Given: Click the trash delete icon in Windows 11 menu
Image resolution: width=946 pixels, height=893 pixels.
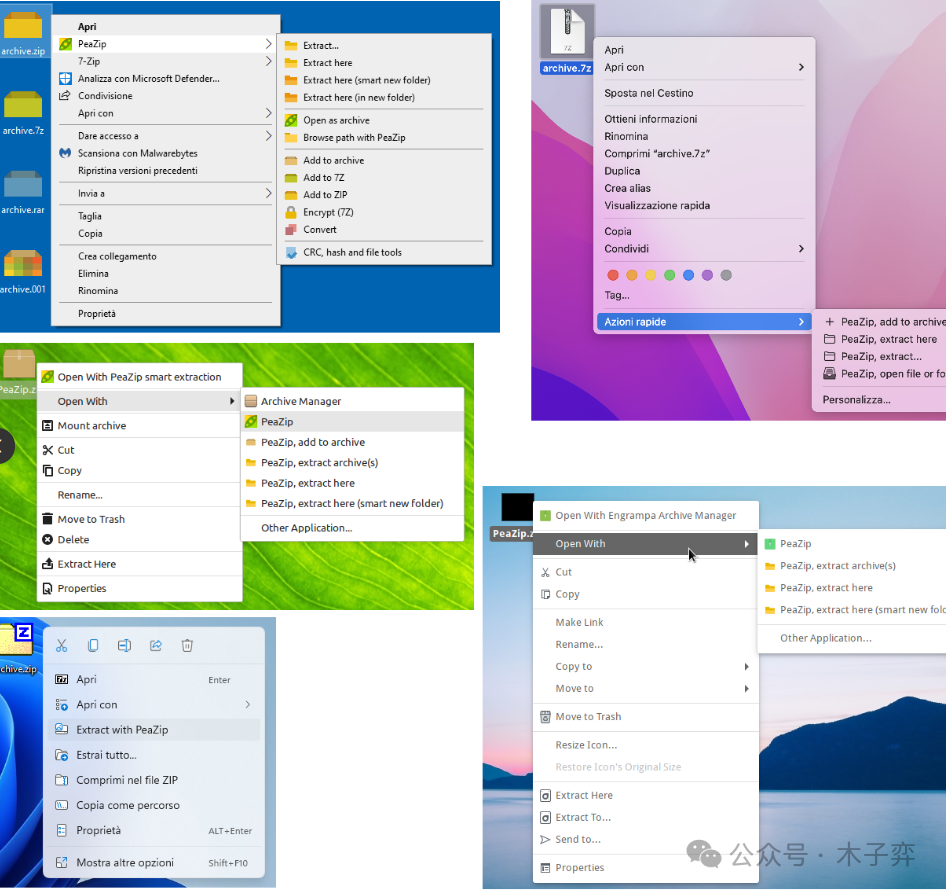Looking at the screenshot, I should click(187, 646).
